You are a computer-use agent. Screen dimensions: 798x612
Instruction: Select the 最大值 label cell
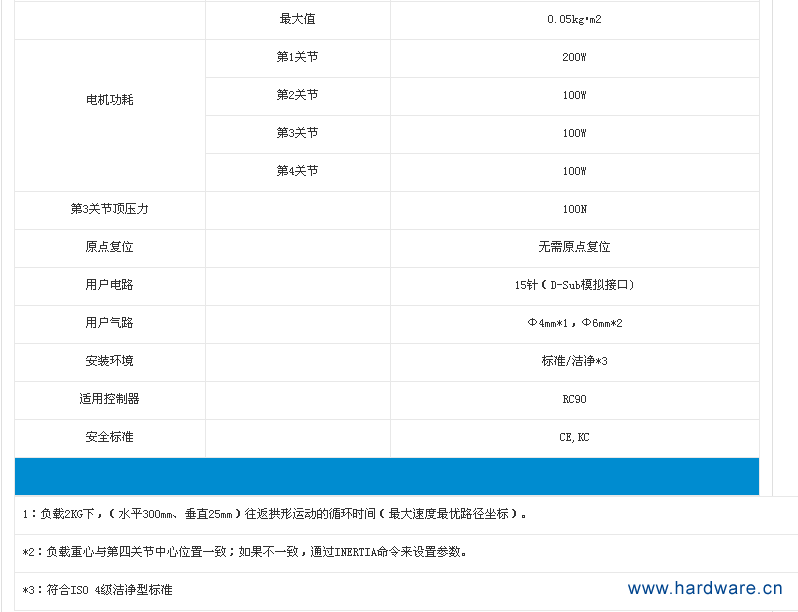pyautogui.click(x=297, y=20)
